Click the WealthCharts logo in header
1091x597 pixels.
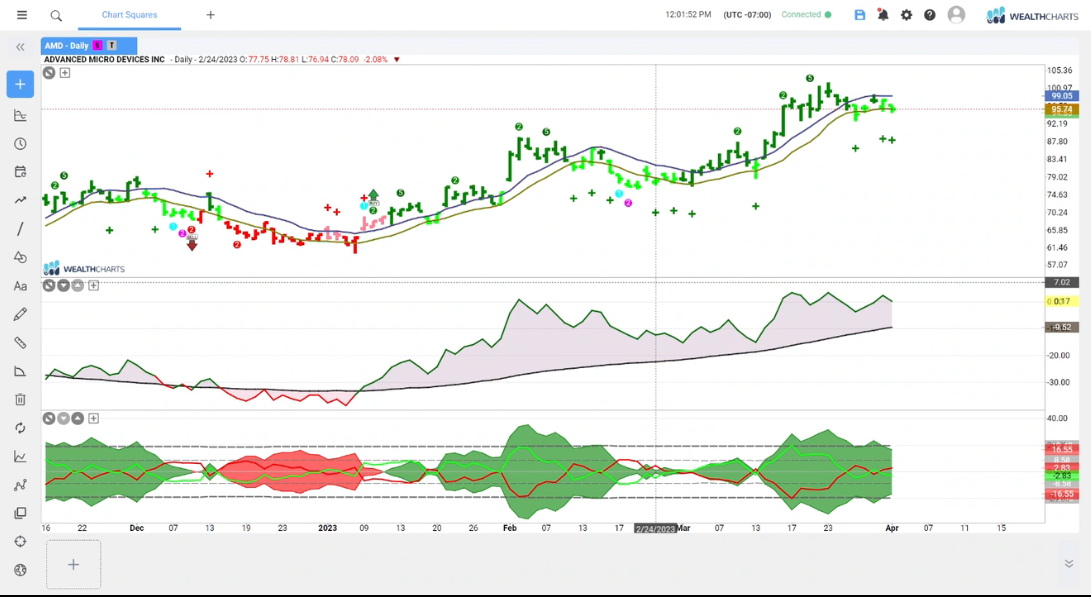click(x=1033, y=15)
